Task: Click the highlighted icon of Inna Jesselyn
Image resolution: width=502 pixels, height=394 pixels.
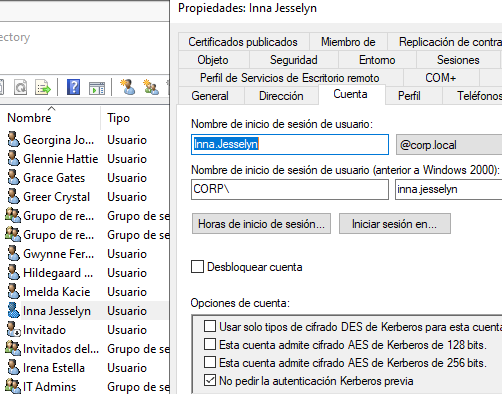Action: coord(13,310)
